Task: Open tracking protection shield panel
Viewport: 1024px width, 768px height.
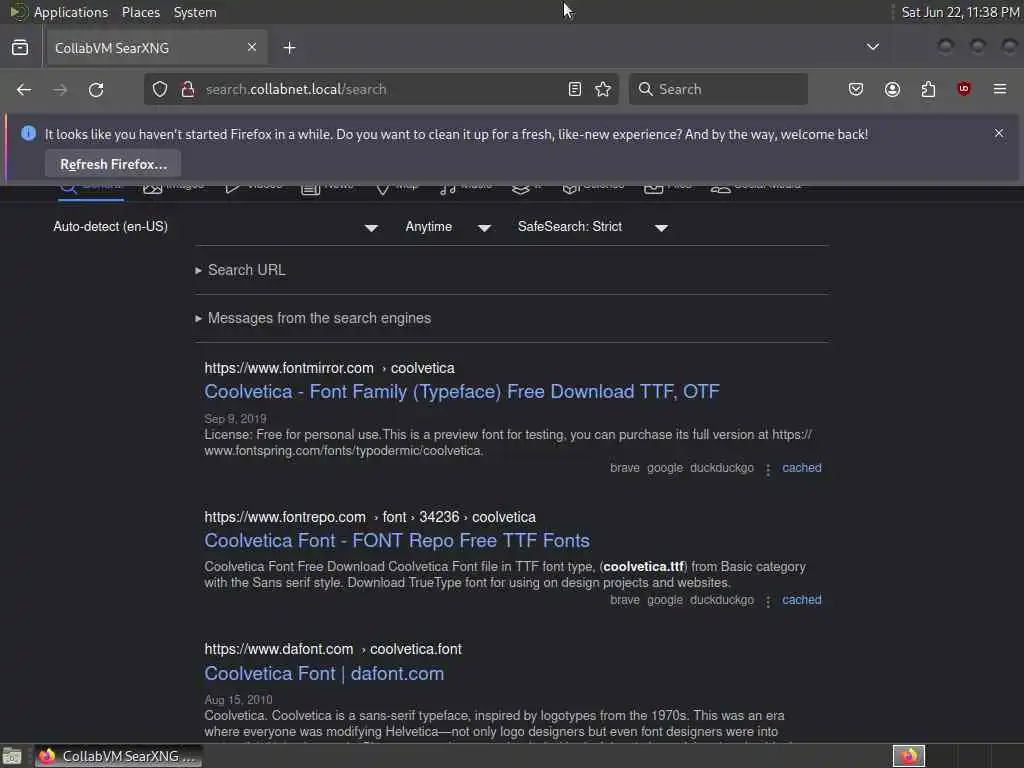Action: tap(160, 89)
